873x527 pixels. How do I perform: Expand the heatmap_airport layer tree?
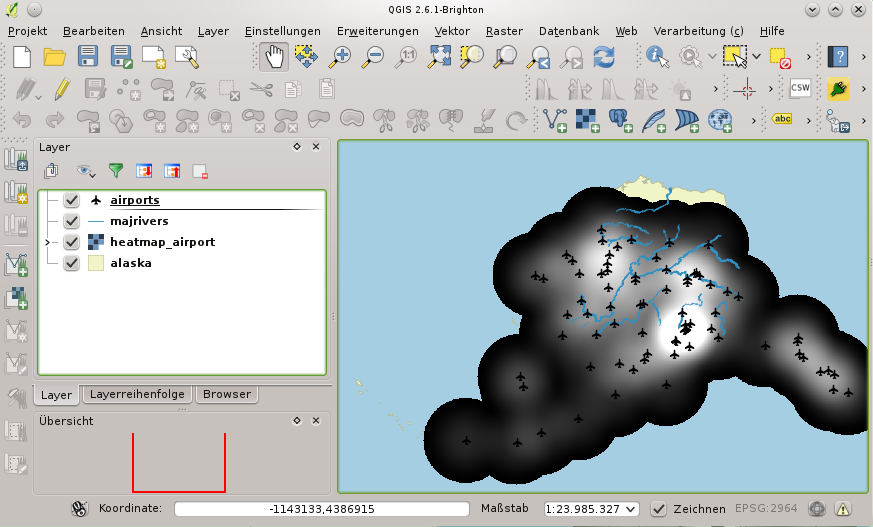pos(47,242)
